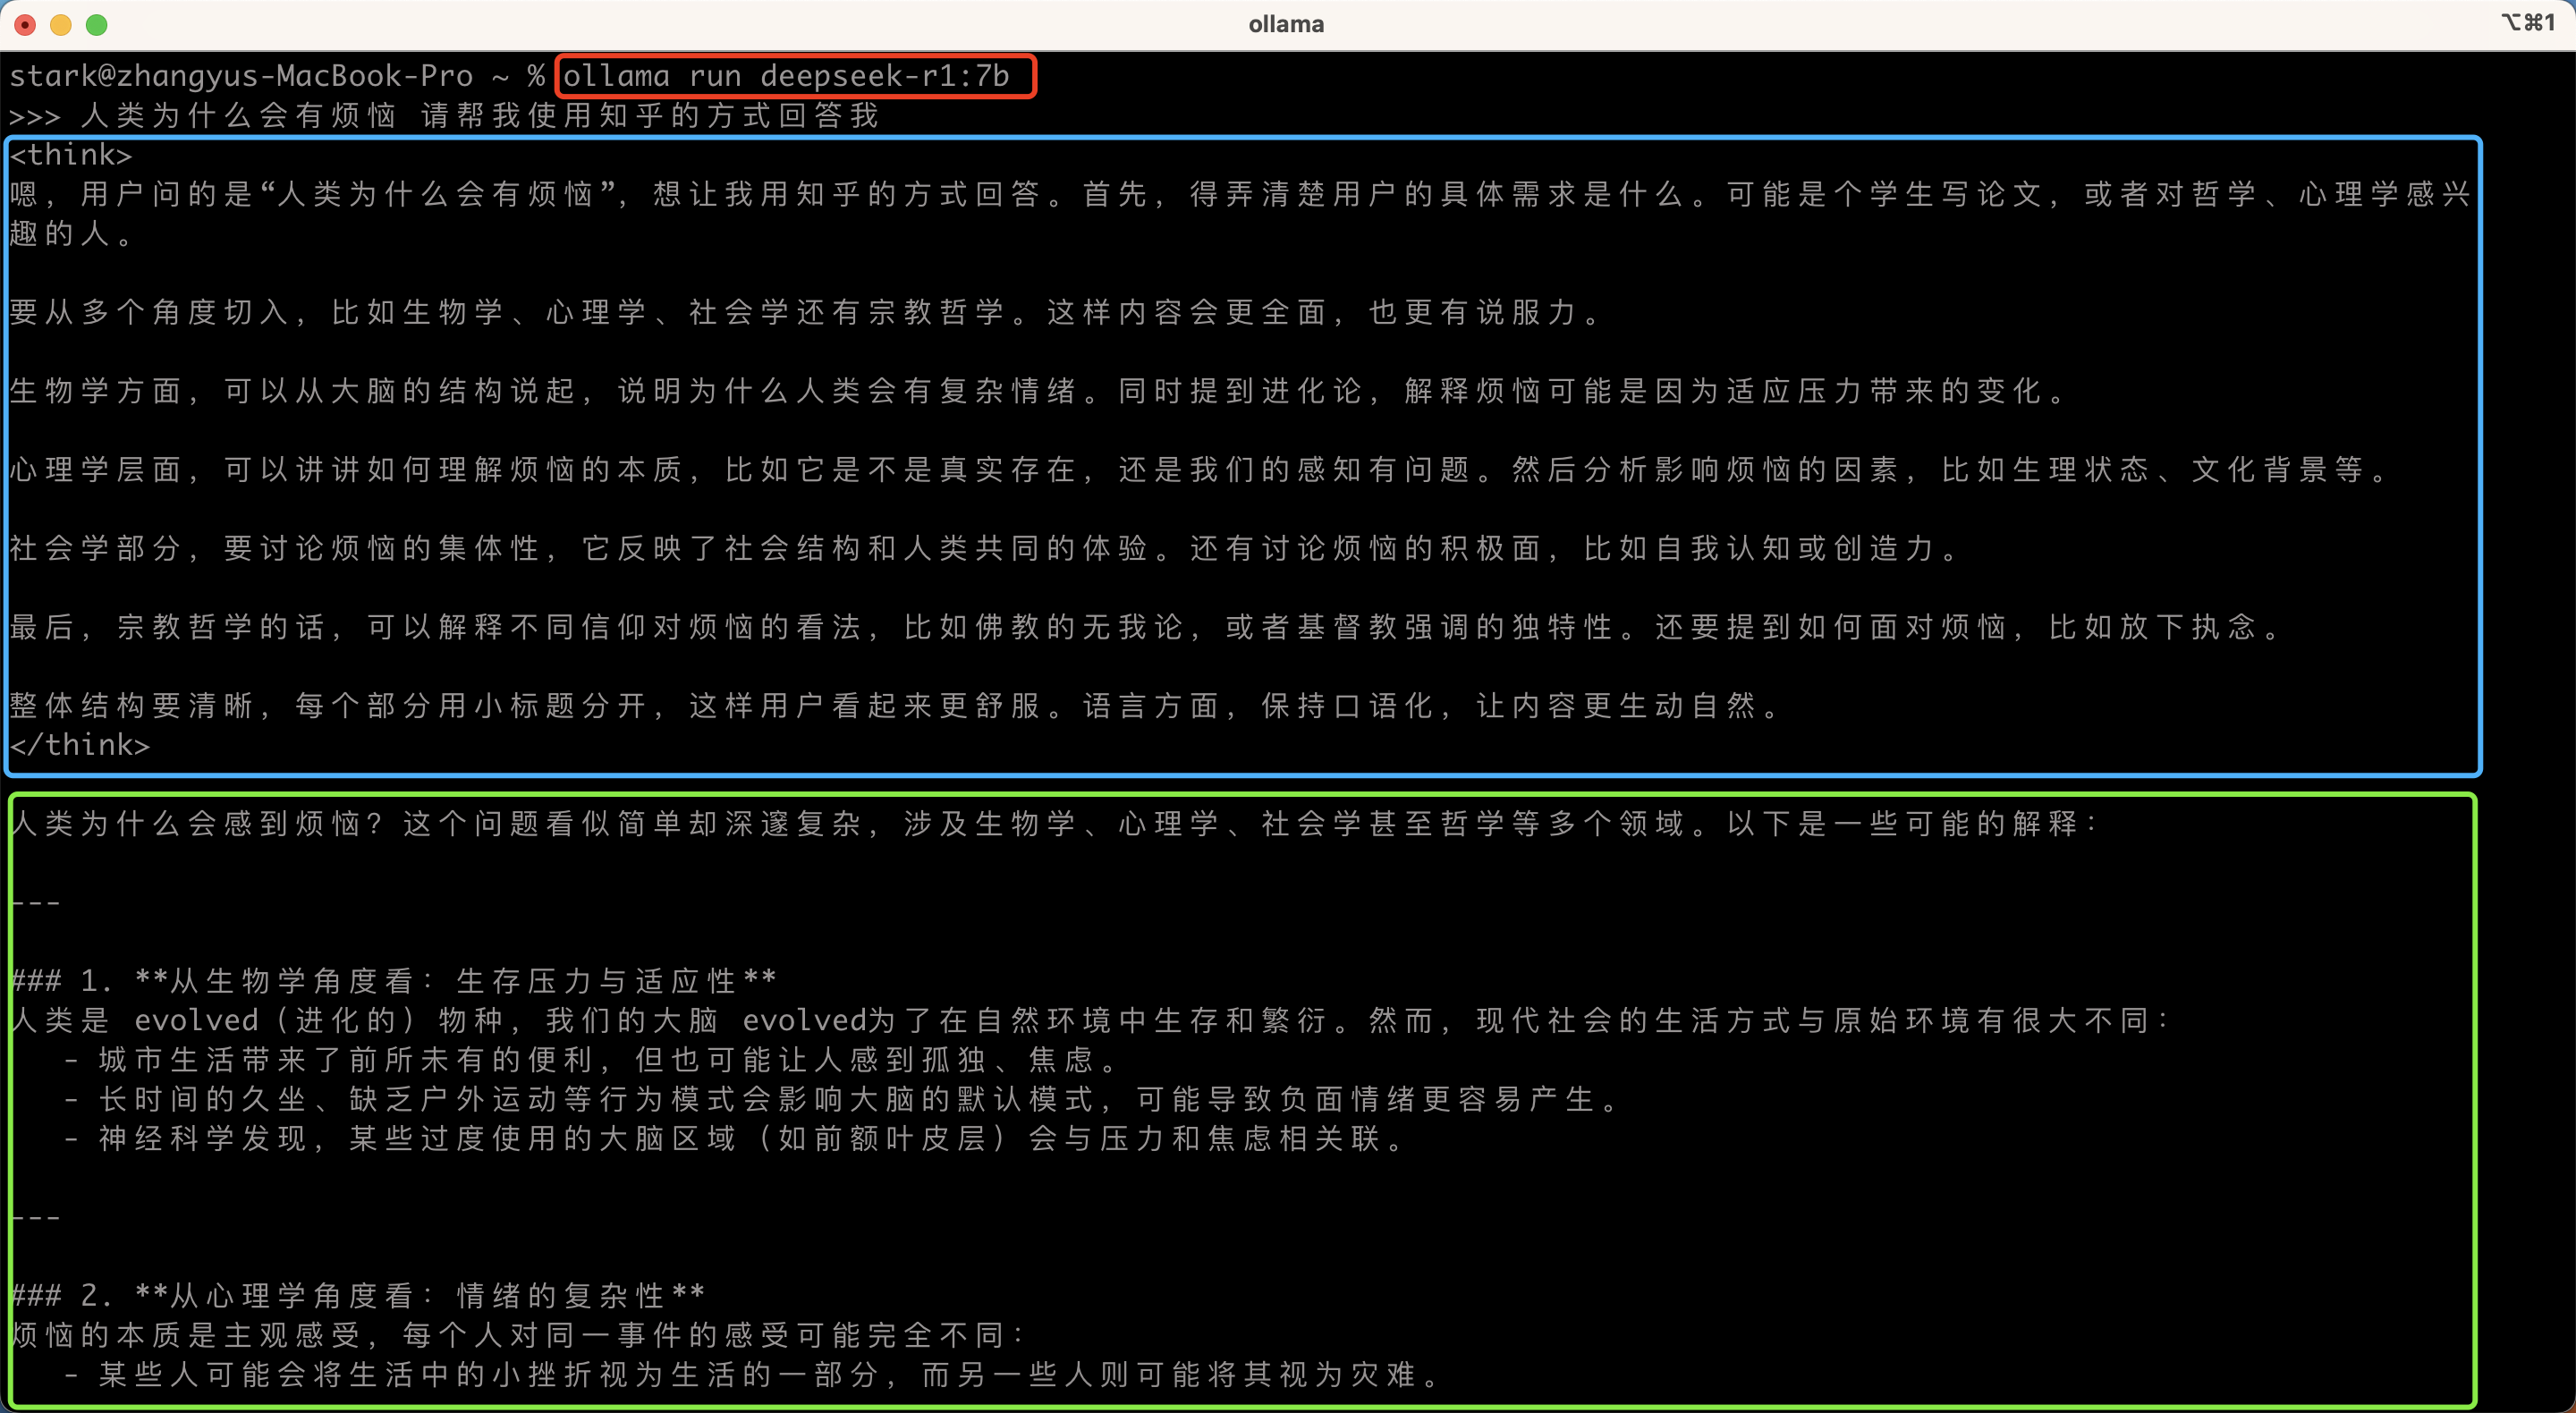Image resolution: width=2576 pixels, height=1413 pixels.
Task: Click the prompt 'stark@zhangyus-MacBook-Pro'
Action: (x=241, y=76)
